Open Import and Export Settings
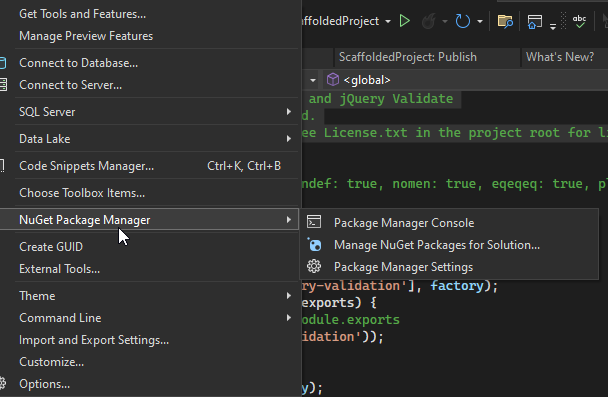This screenshot has height=397, width=608. coord(149,340)
